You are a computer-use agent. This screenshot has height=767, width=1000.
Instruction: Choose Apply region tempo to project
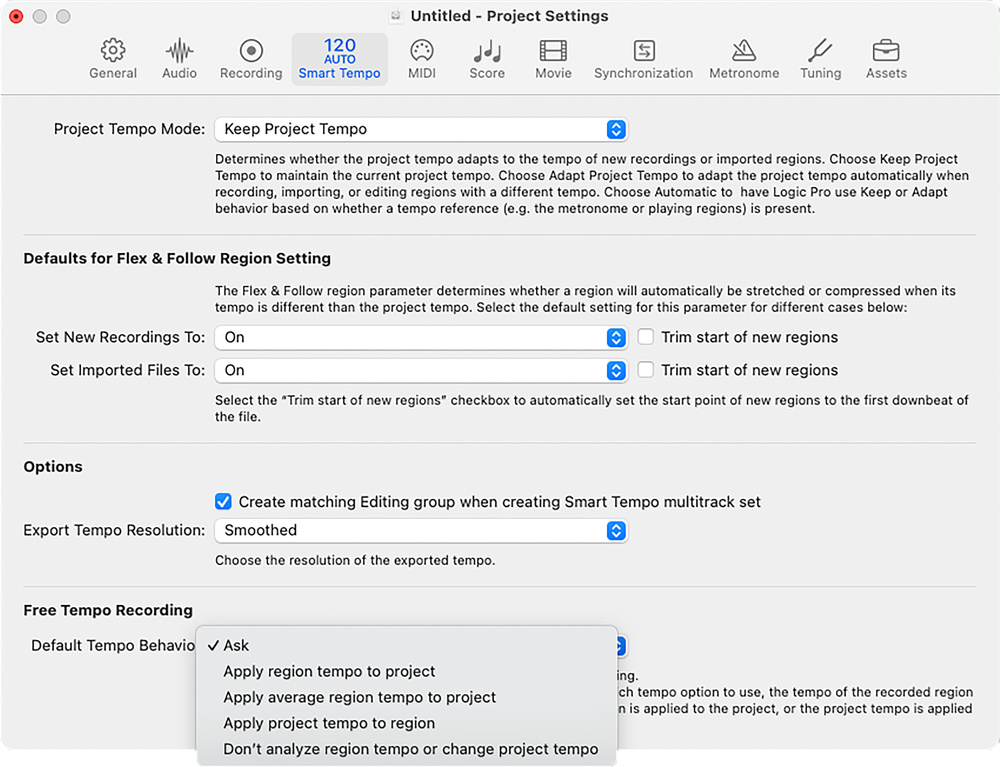point(329,672)
